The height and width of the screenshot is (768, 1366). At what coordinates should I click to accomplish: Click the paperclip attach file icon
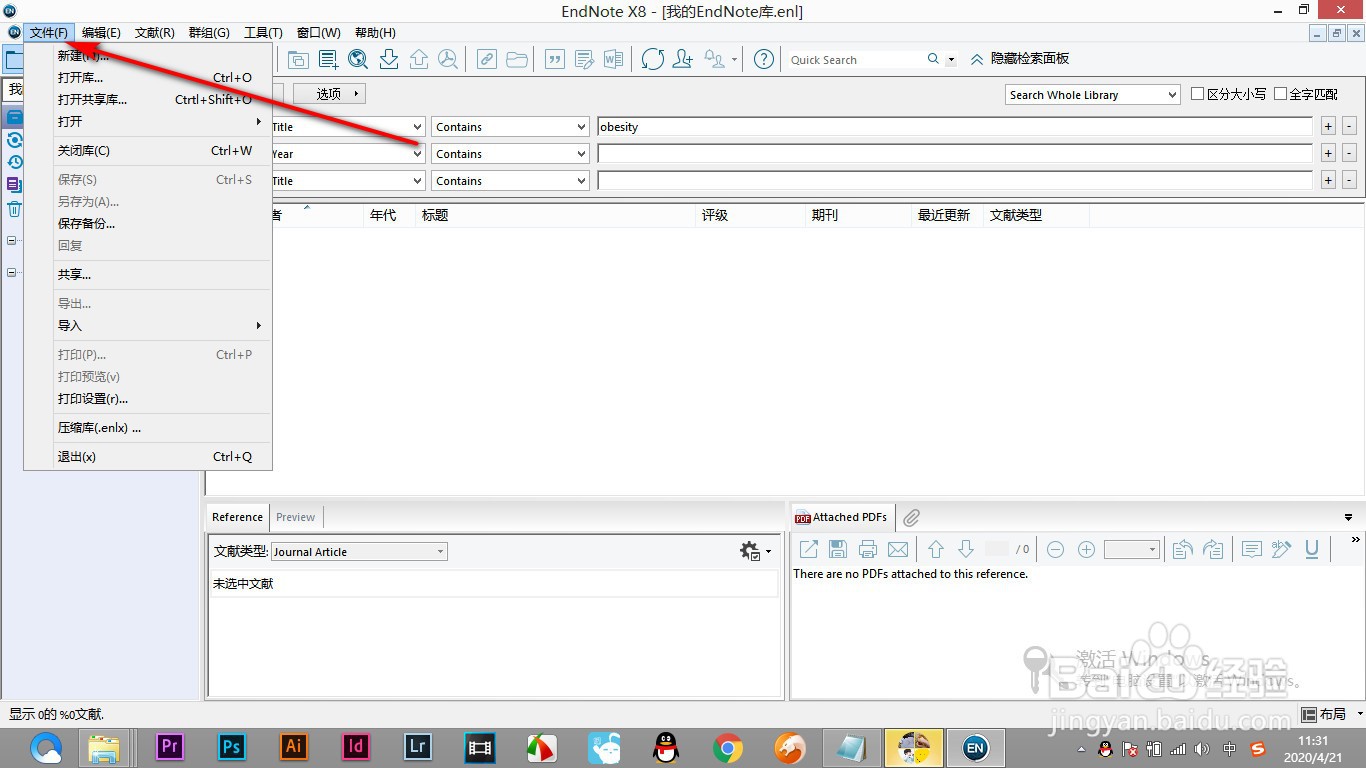point(911,517)
